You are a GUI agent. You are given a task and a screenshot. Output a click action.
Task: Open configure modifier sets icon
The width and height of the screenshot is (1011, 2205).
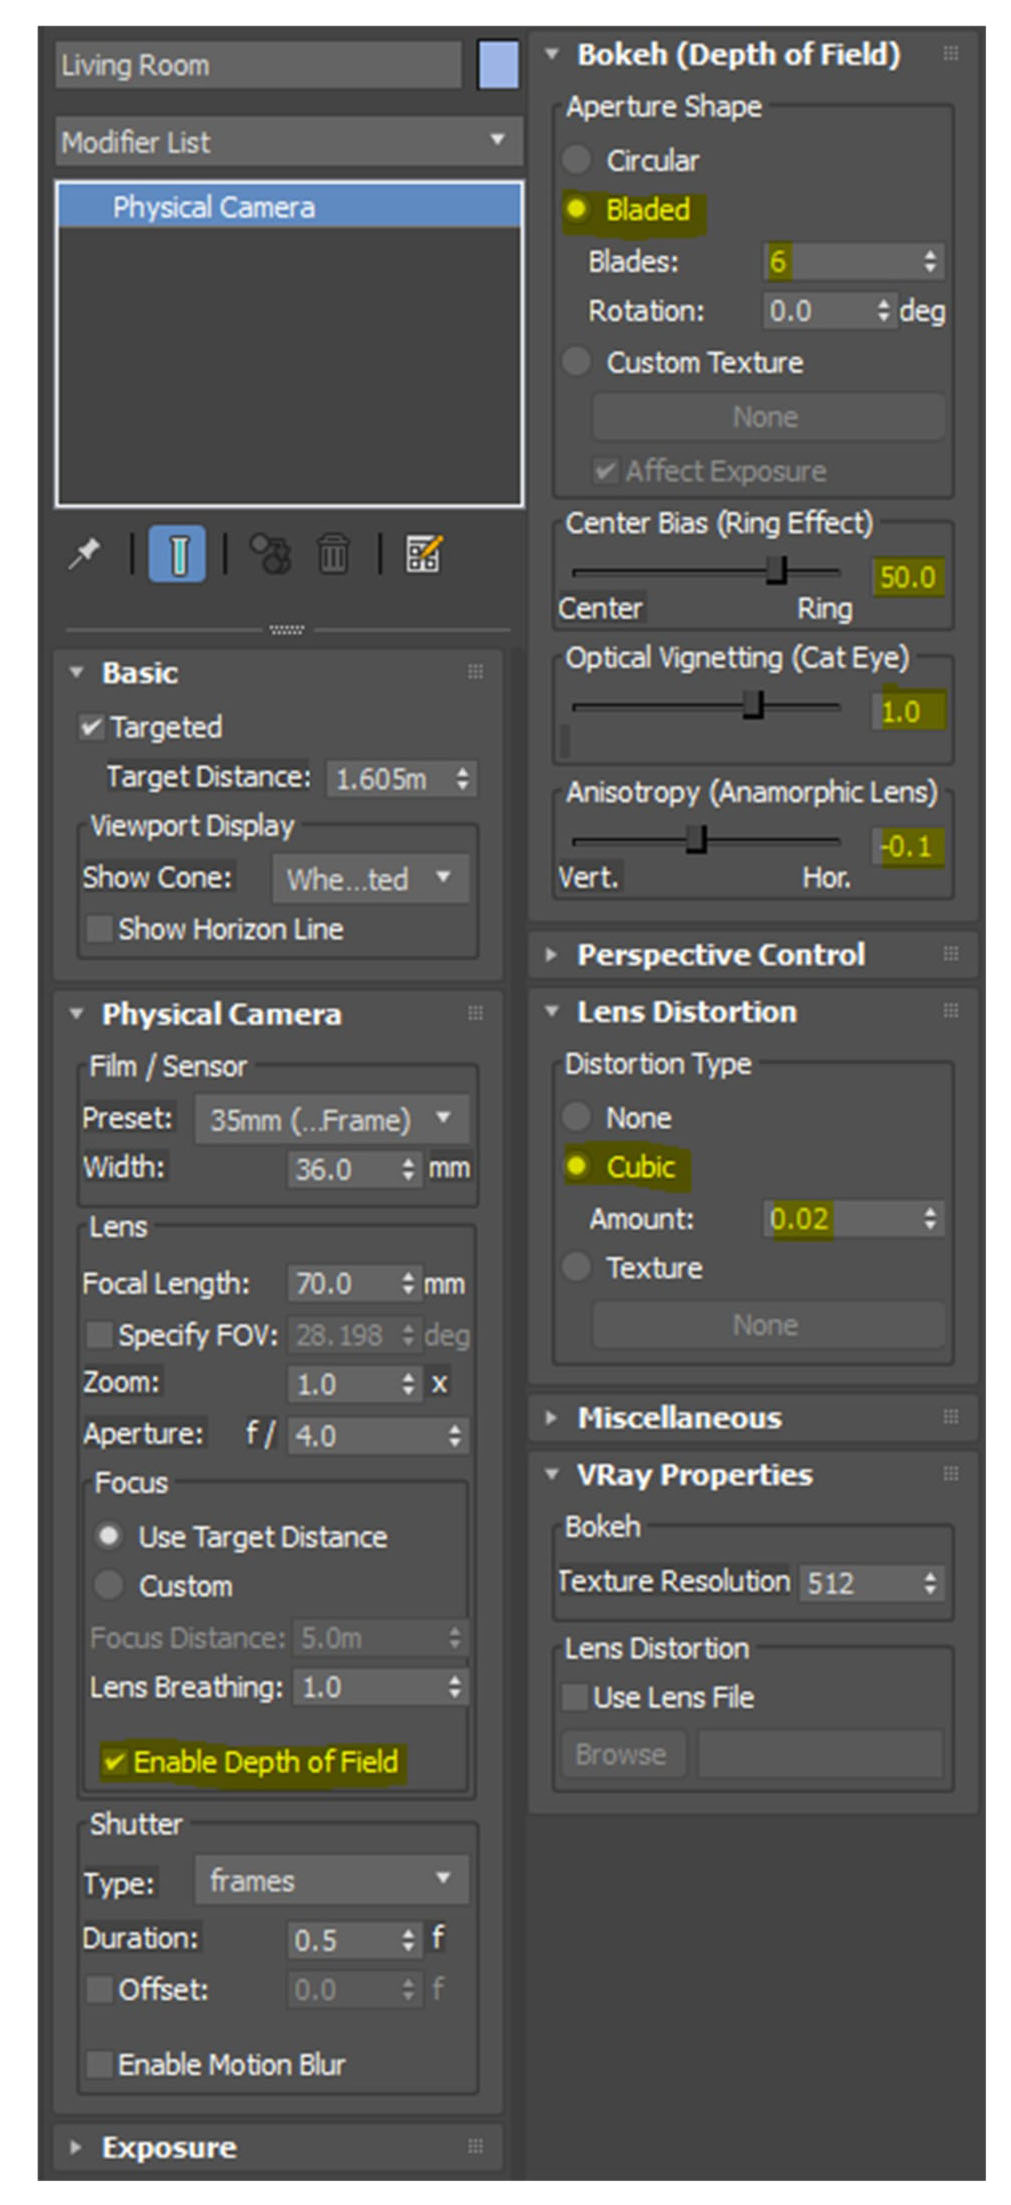coord(423,553)
